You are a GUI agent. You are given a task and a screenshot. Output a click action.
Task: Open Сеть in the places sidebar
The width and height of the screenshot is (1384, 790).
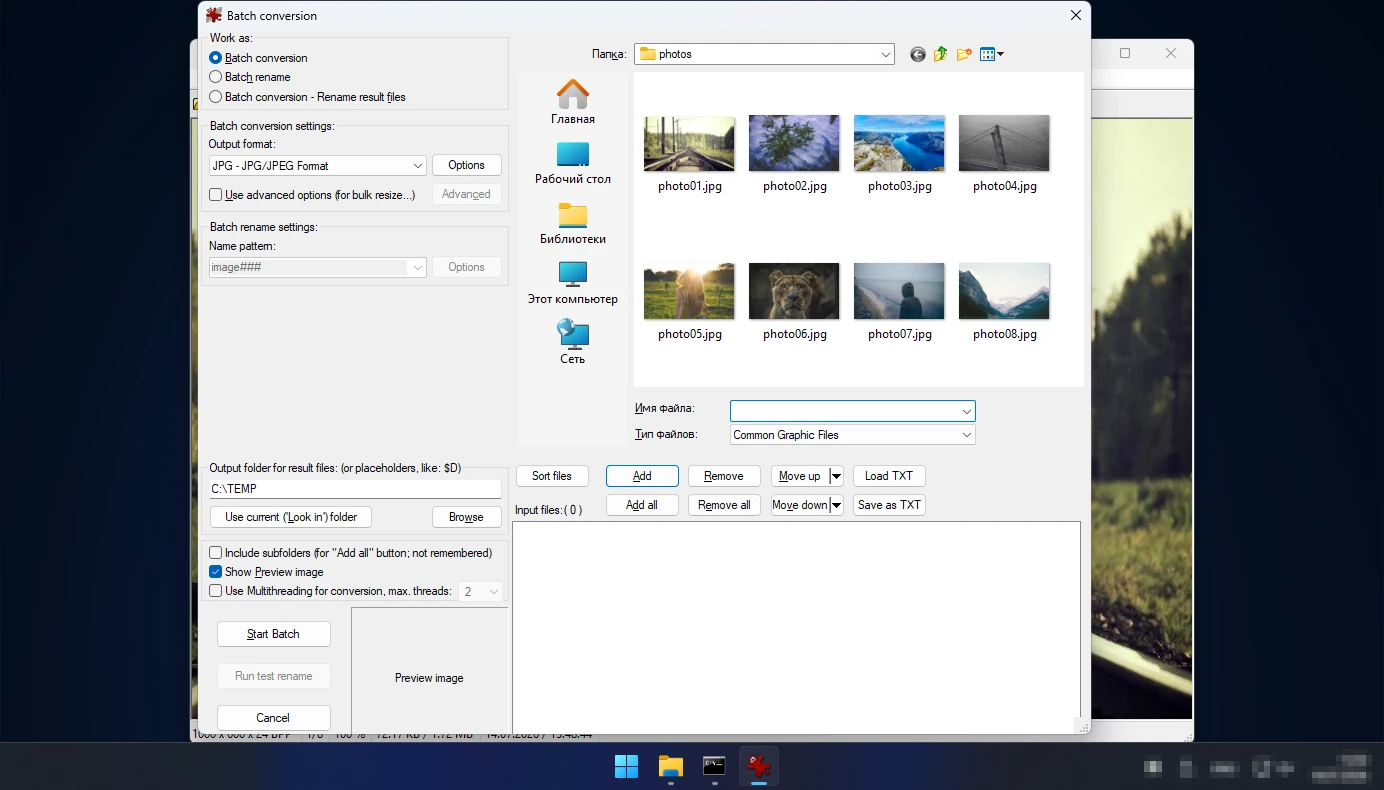(573, 343)
